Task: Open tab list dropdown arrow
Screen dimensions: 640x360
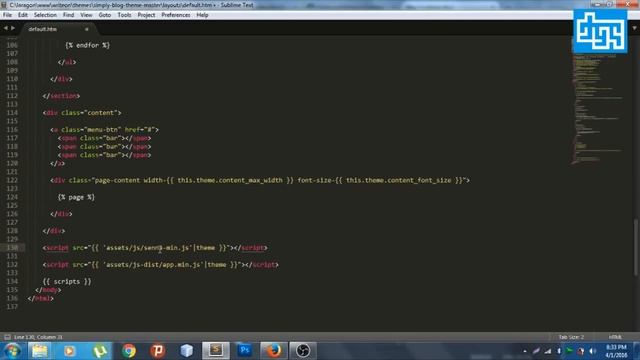Action: pyautogui.click(x=634, y=28)
